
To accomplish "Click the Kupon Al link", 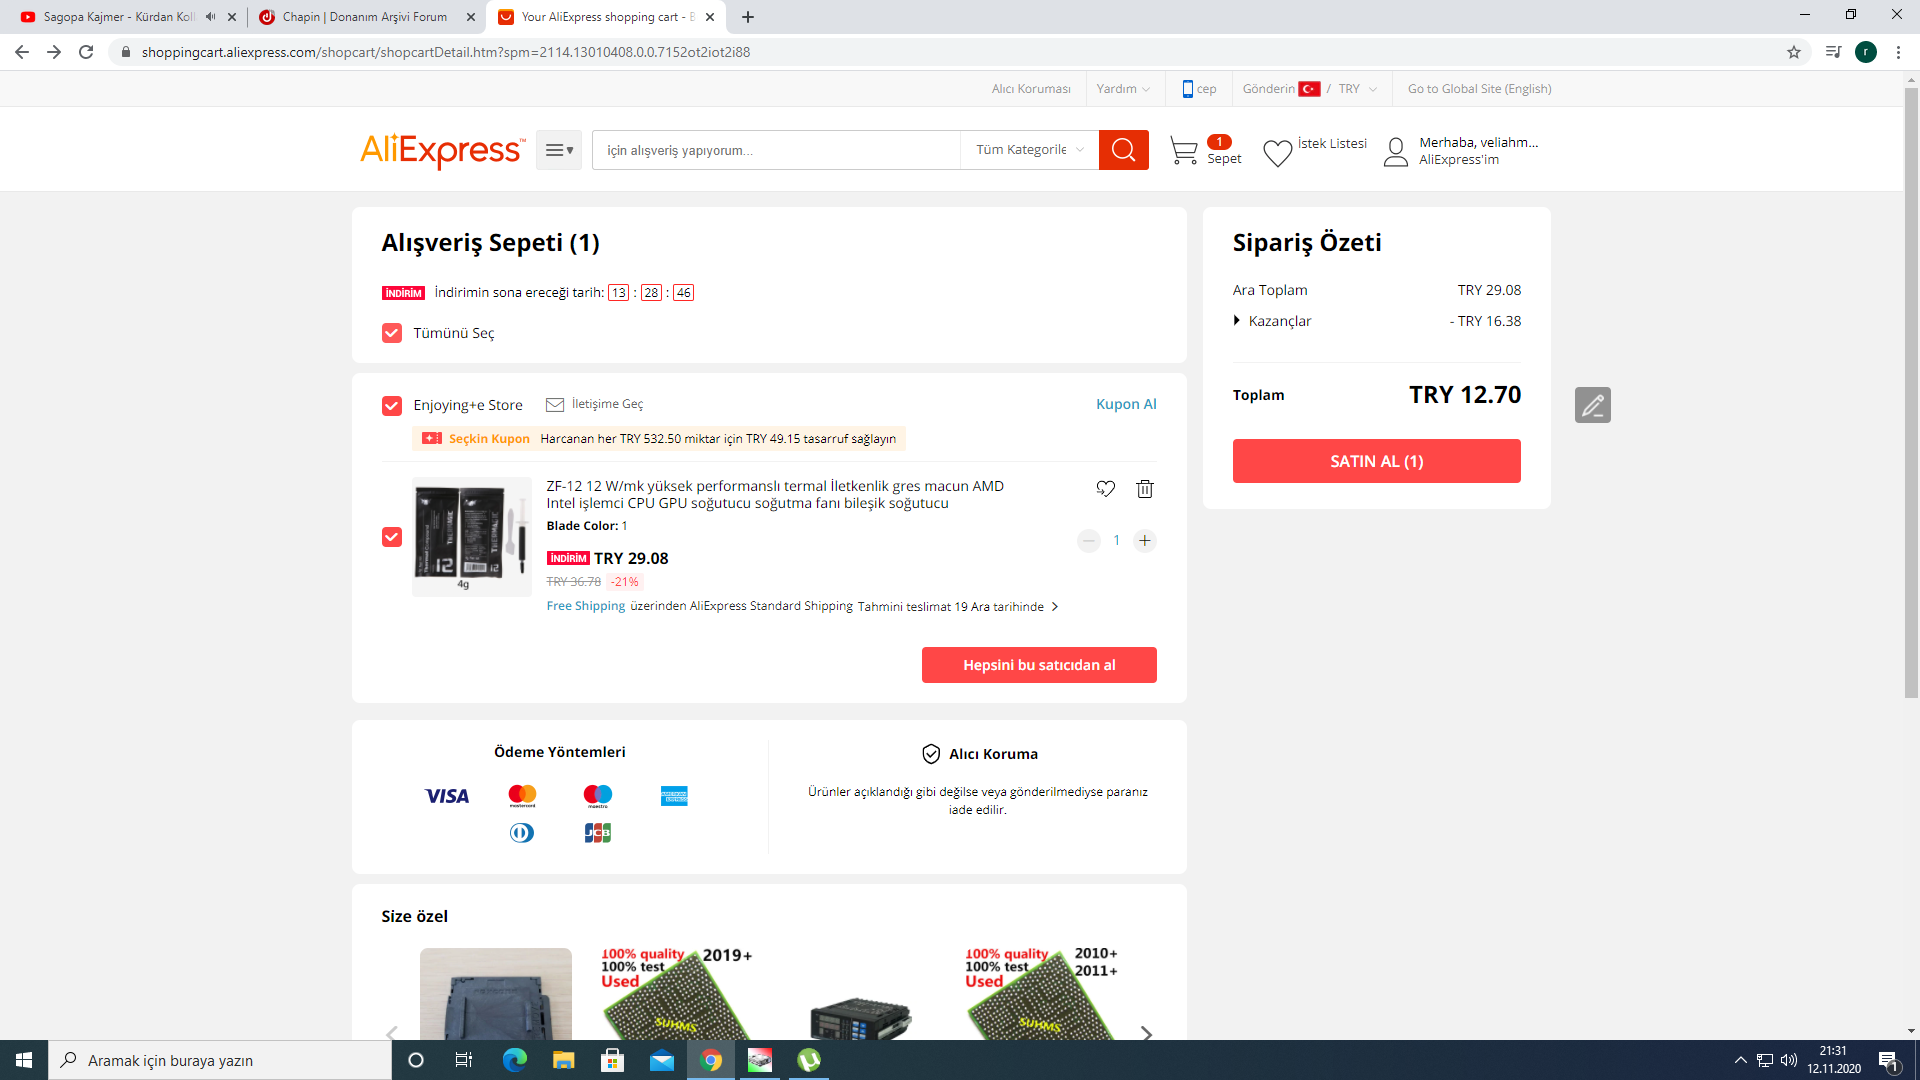I will coord(1125,404).
